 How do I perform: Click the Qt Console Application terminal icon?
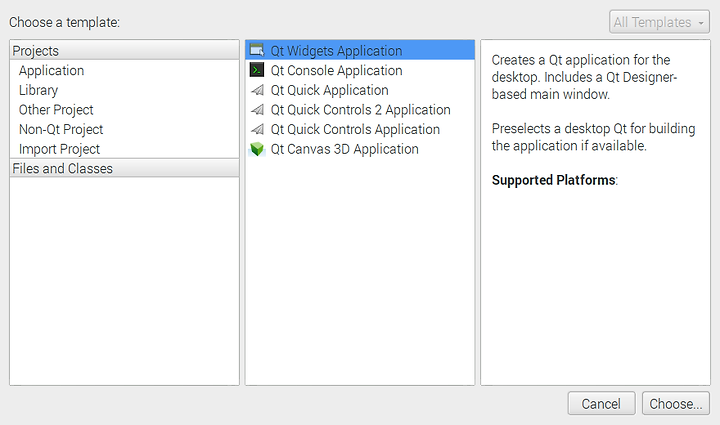click(257, 70)
